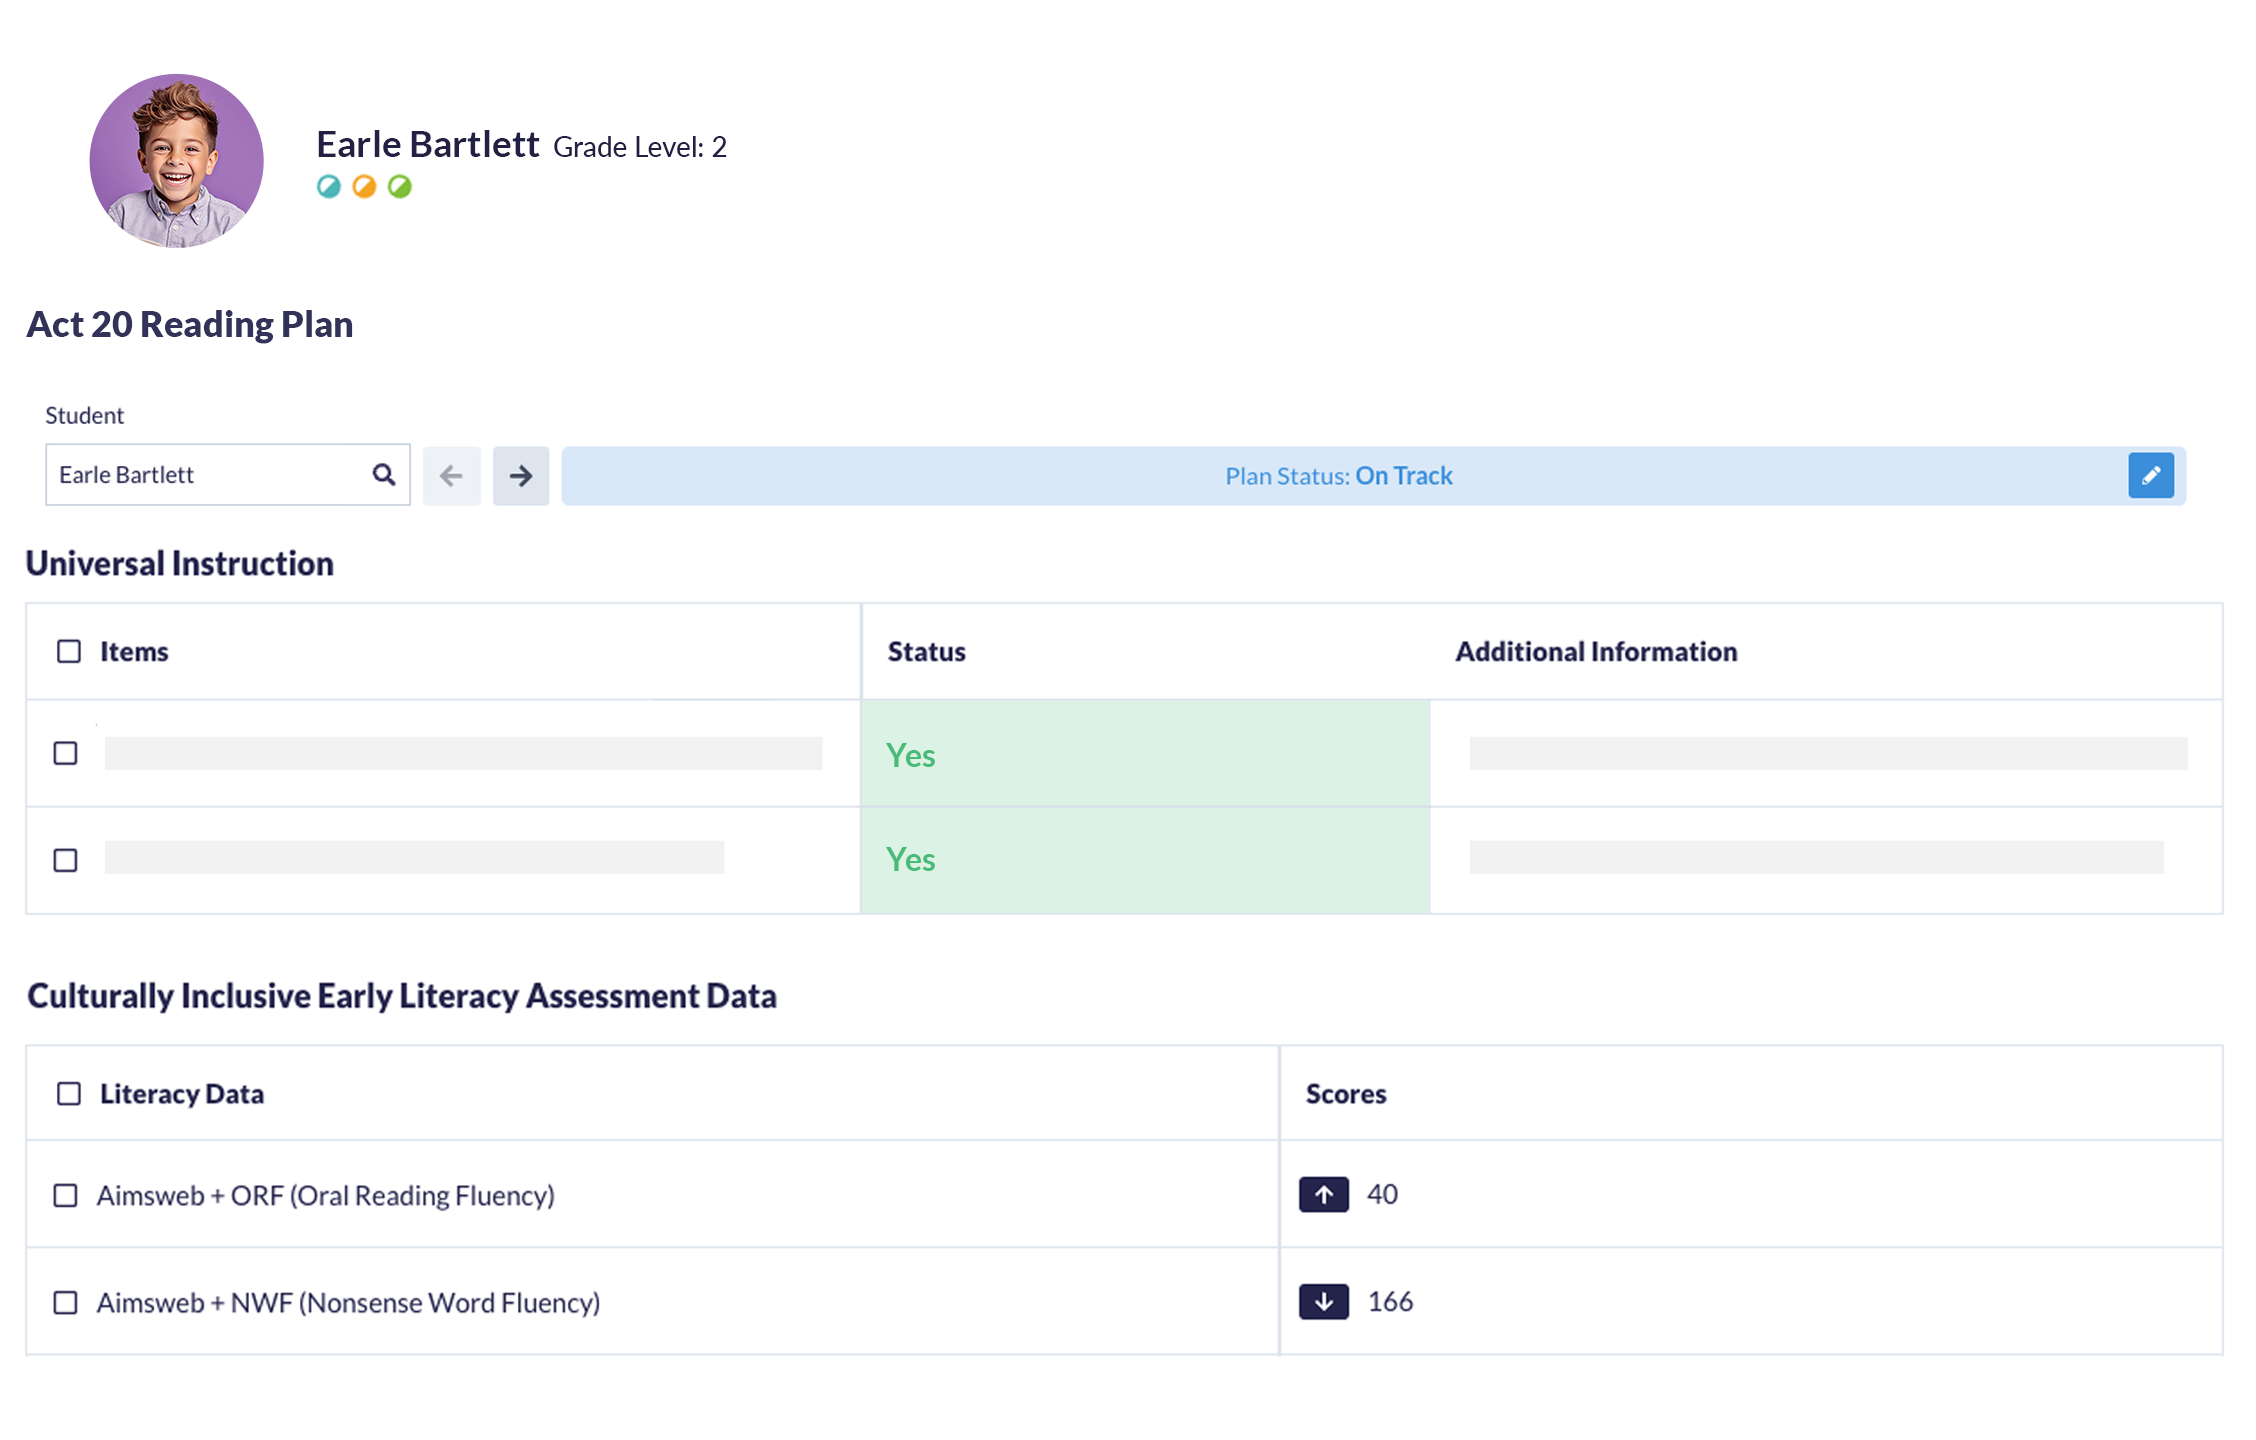The image size is (2256, 1440).
Task: Select the Aimsweb + ORF row checkbox
Action: point(66,1196)
